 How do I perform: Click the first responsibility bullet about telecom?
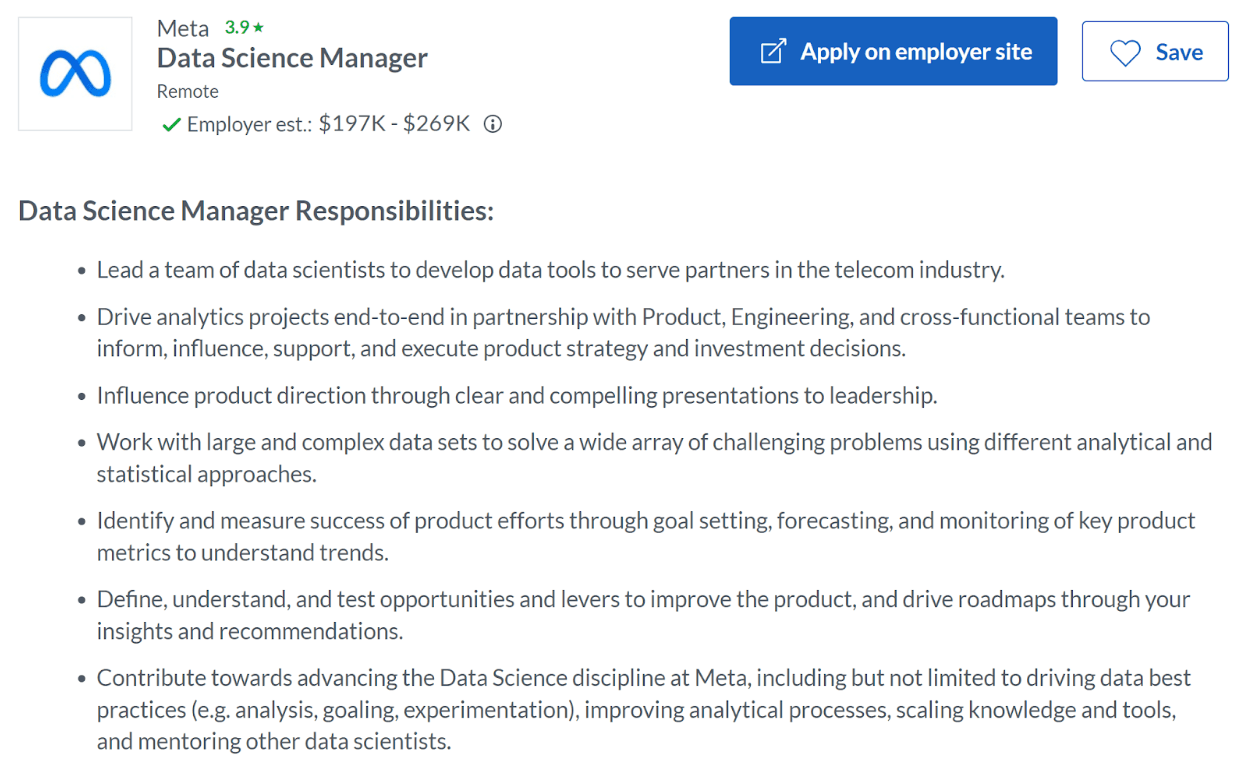click(550, 269)
